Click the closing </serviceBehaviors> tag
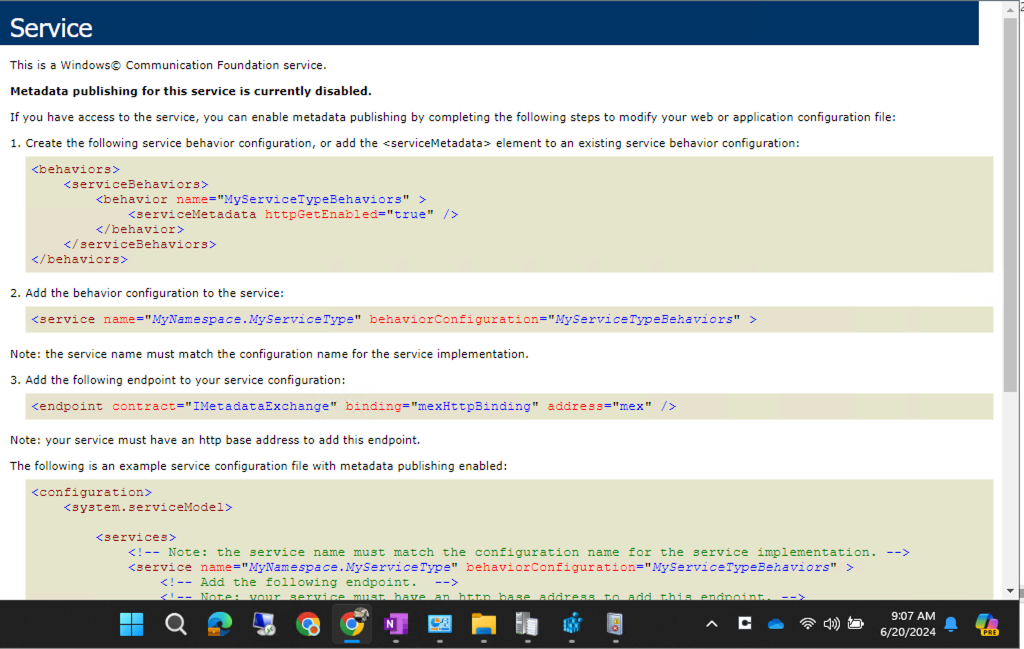 click(140, 244)
